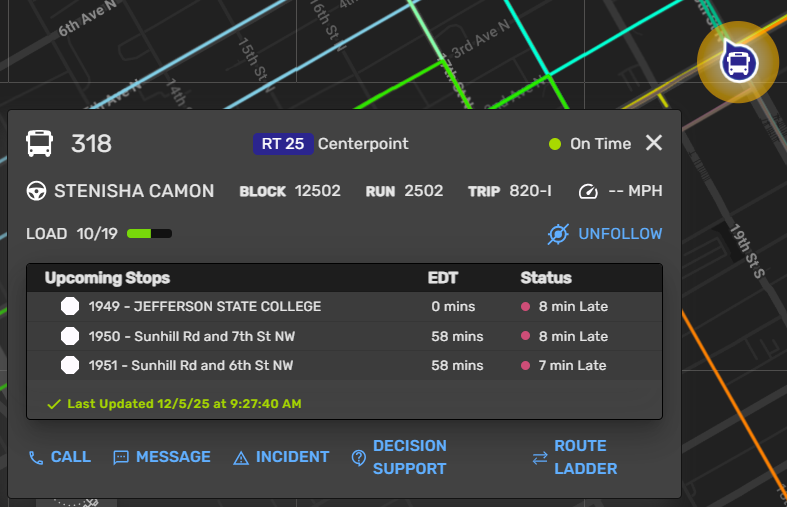Click the incident warning triangle icon
Viewport: 787px width, 507px height.
point(240,458)
